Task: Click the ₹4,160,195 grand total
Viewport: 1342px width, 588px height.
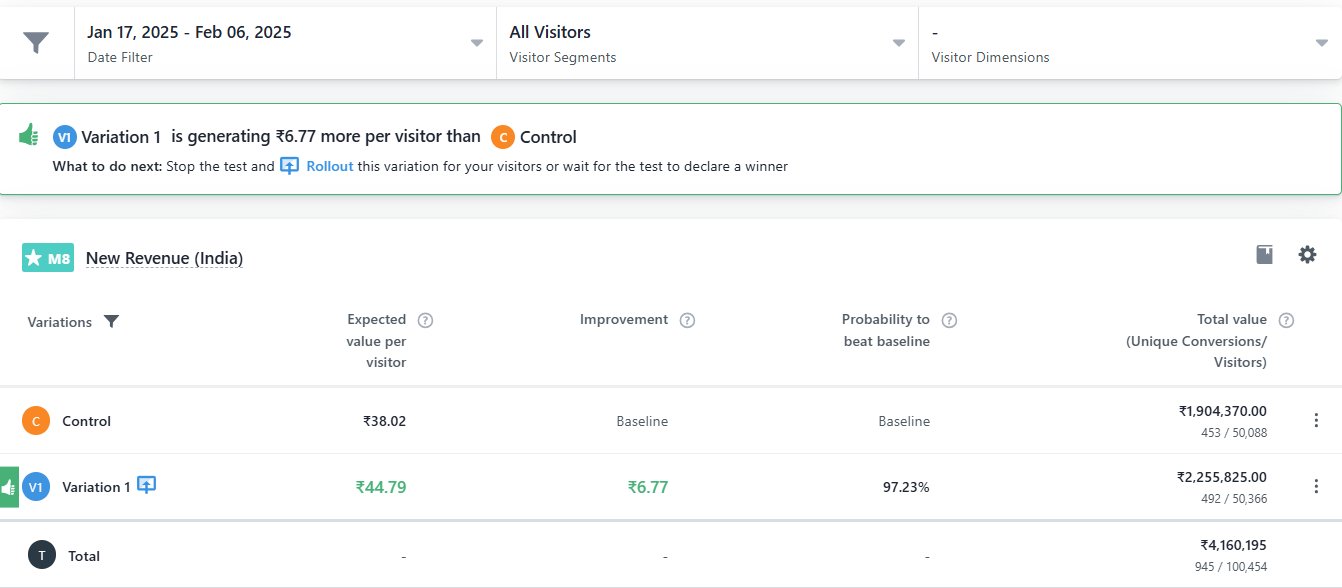Action: (x=1233, y=545)
